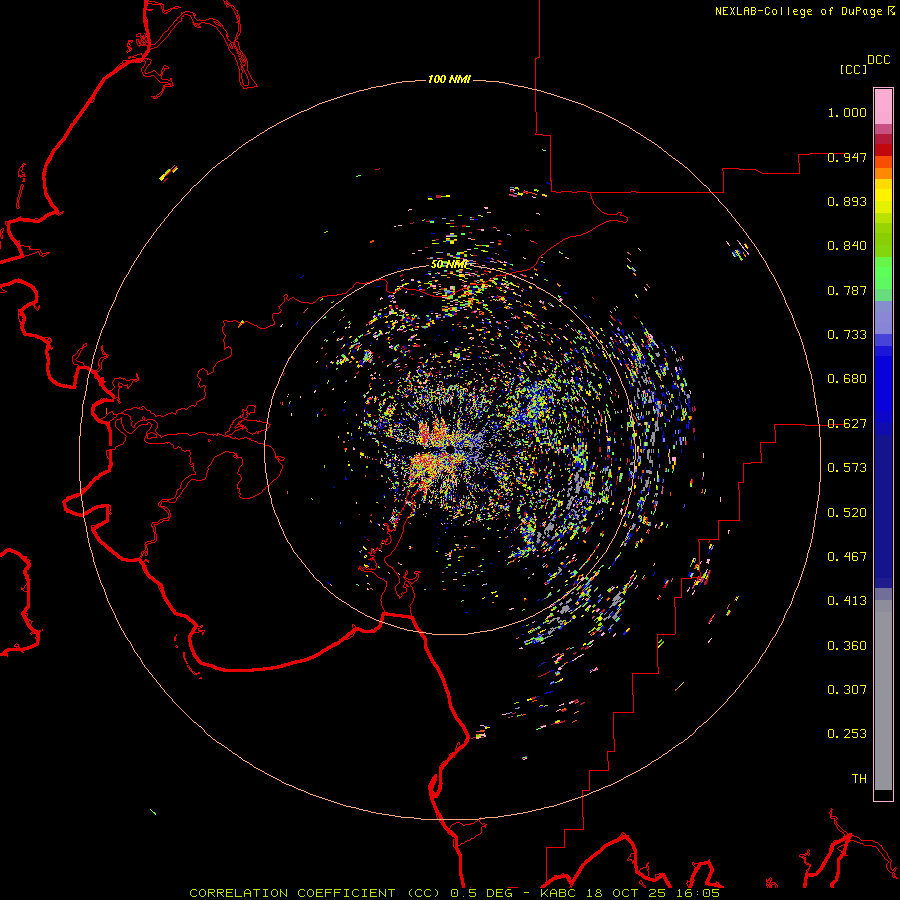Click the DCC label above the color scale
Image resolution: width=900 pixels, height=900 pixels.
point(879,60)
